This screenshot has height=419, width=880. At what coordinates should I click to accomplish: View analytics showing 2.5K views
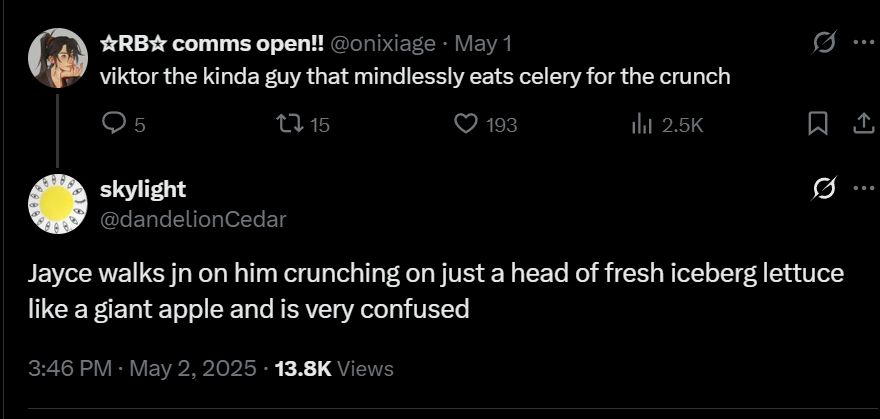click(x=667, y=125)
